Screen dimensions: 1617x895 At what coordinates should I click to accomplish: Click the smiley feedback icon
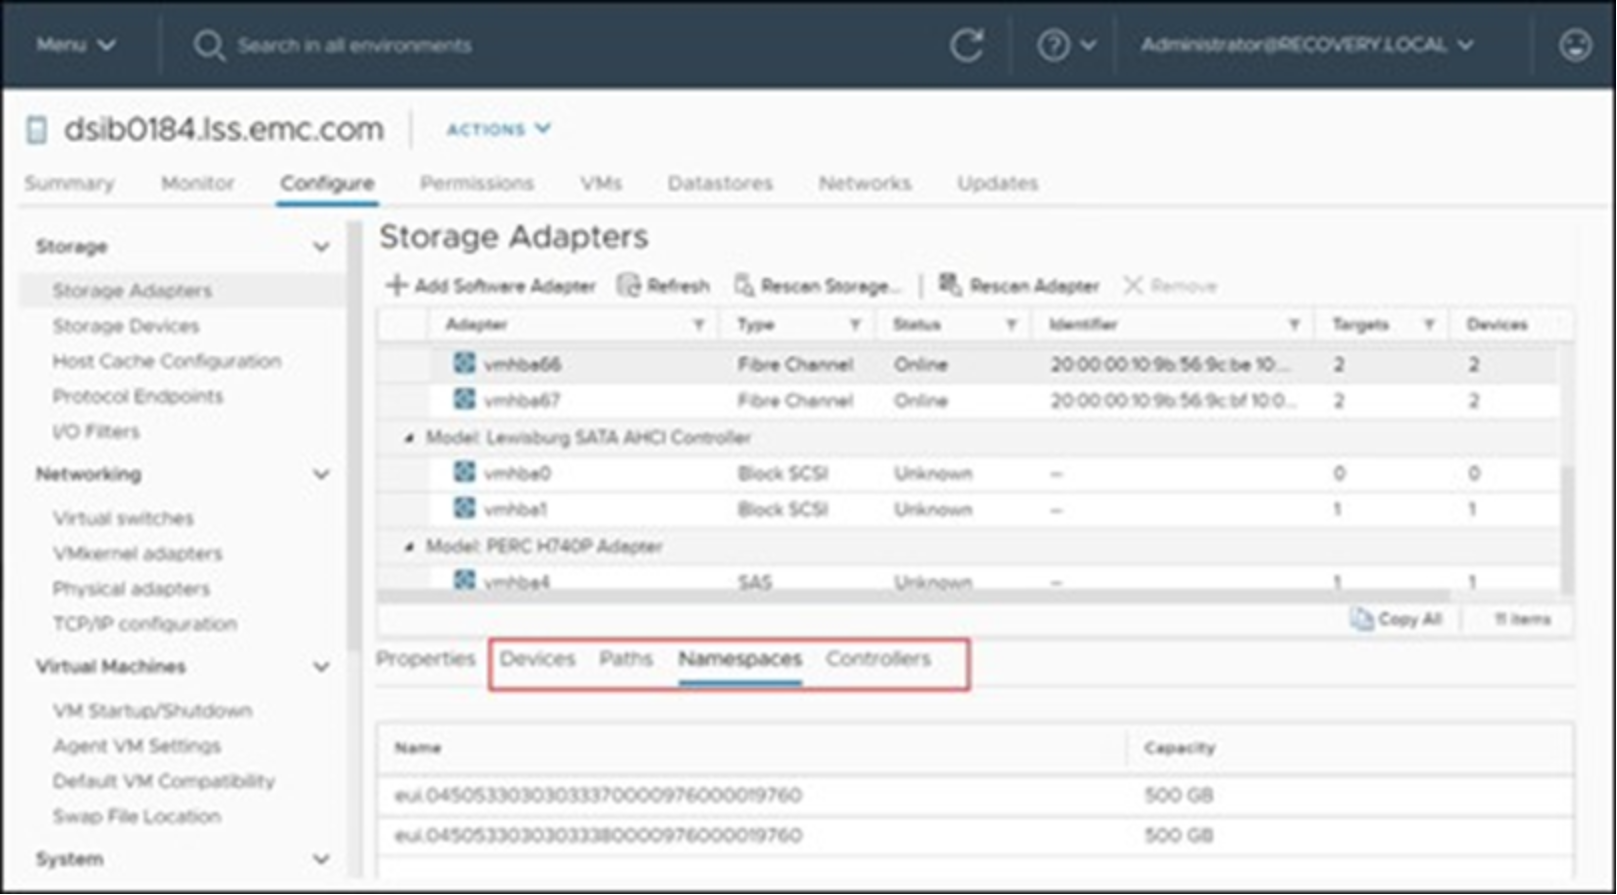[1575, 45]
